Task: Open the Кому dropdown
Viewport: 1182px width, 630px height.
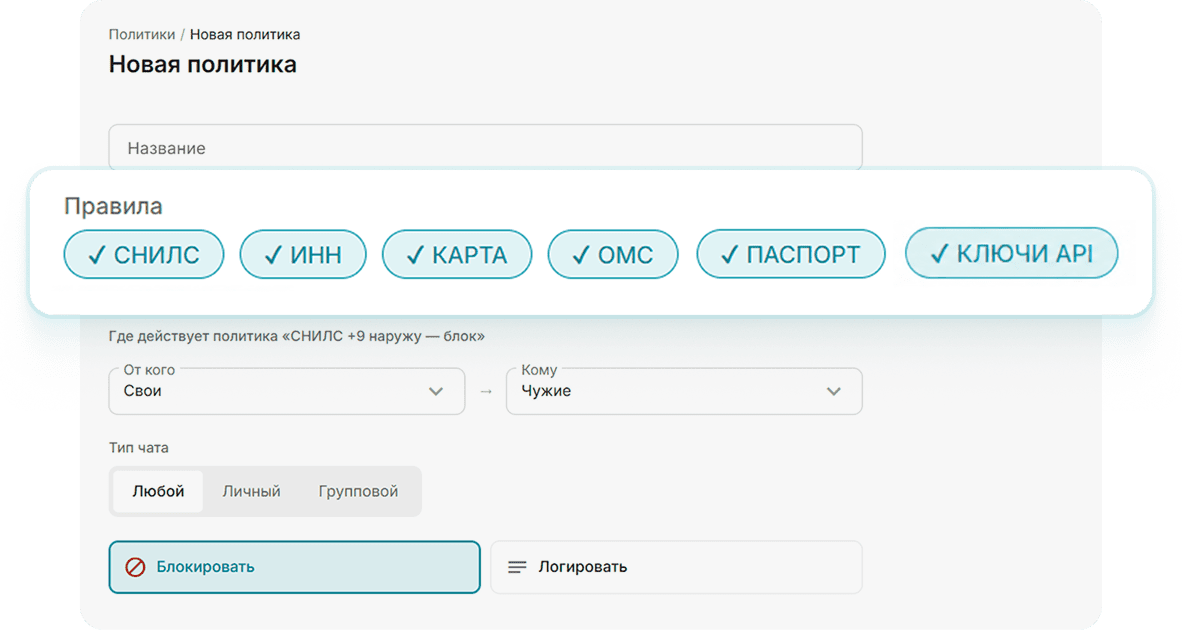Action: [x=684, y=391]
